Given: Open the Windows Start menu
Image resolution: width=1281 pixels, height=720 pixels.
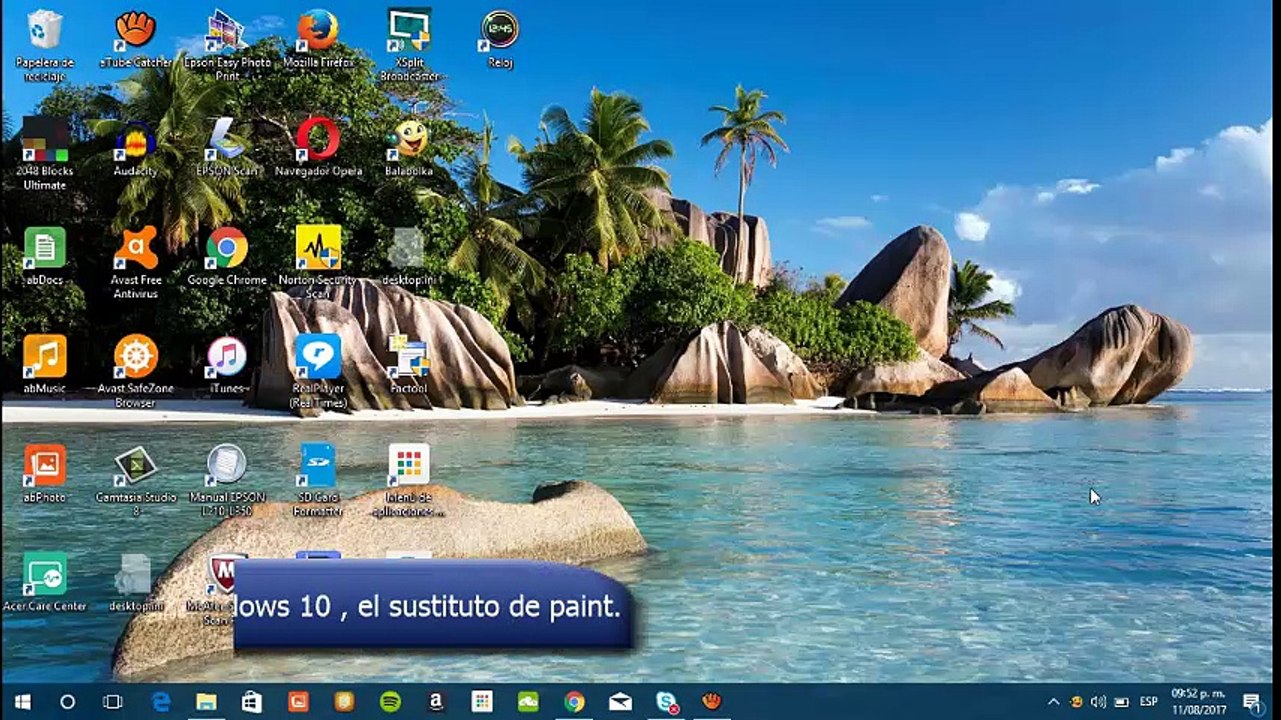Looking at the screenshot, I should point(22,702).
